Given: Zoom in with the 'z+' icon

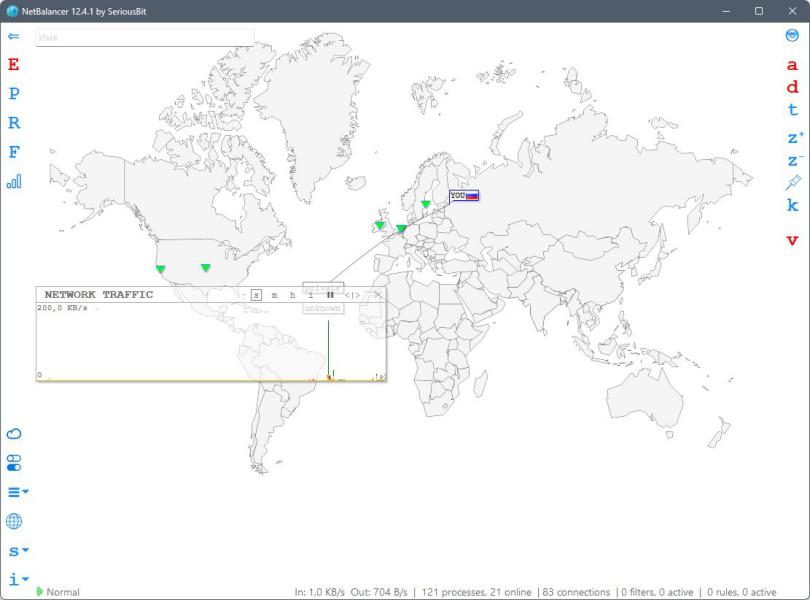Looking at the screenshot, I should pos(795,138).
